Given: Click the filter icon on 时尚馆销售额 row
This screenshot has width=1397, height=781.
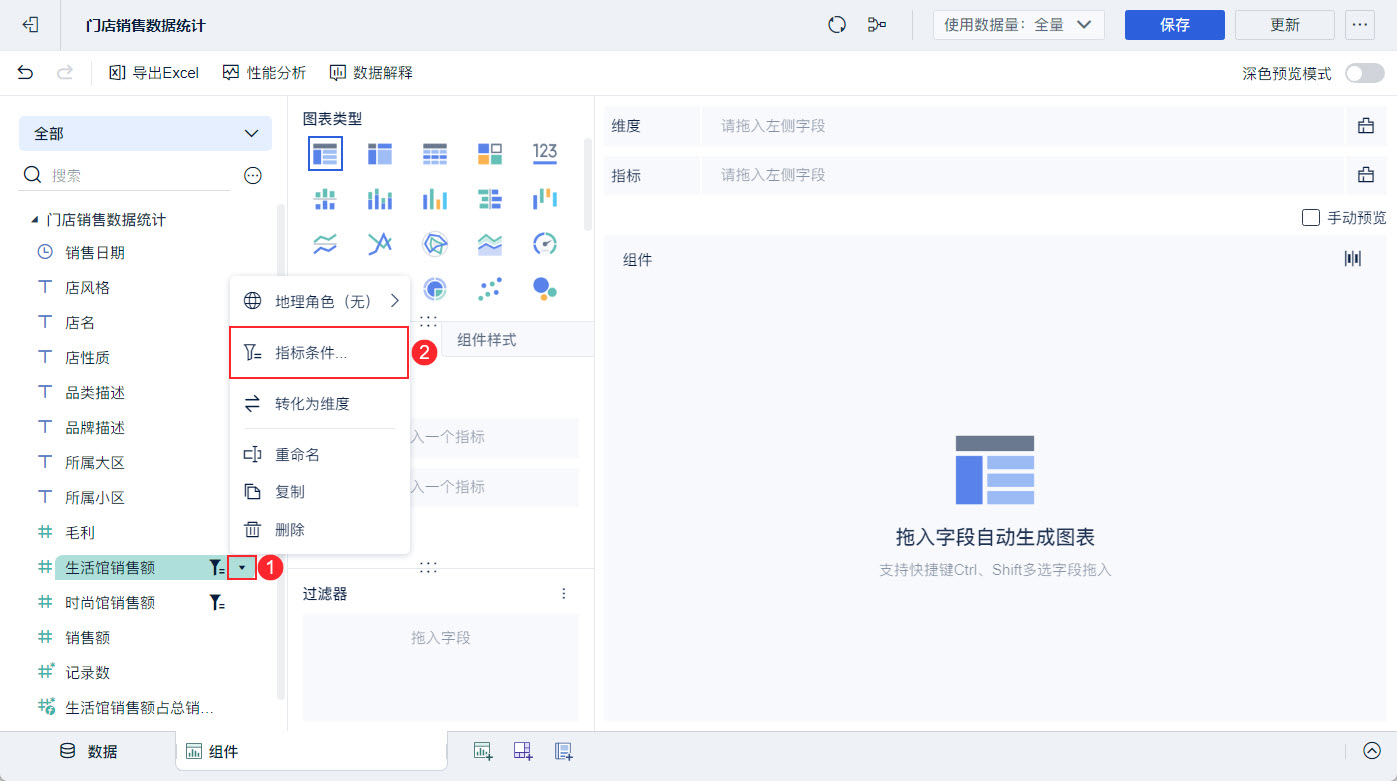Looking at the screenshot, I should coord(217,603).
